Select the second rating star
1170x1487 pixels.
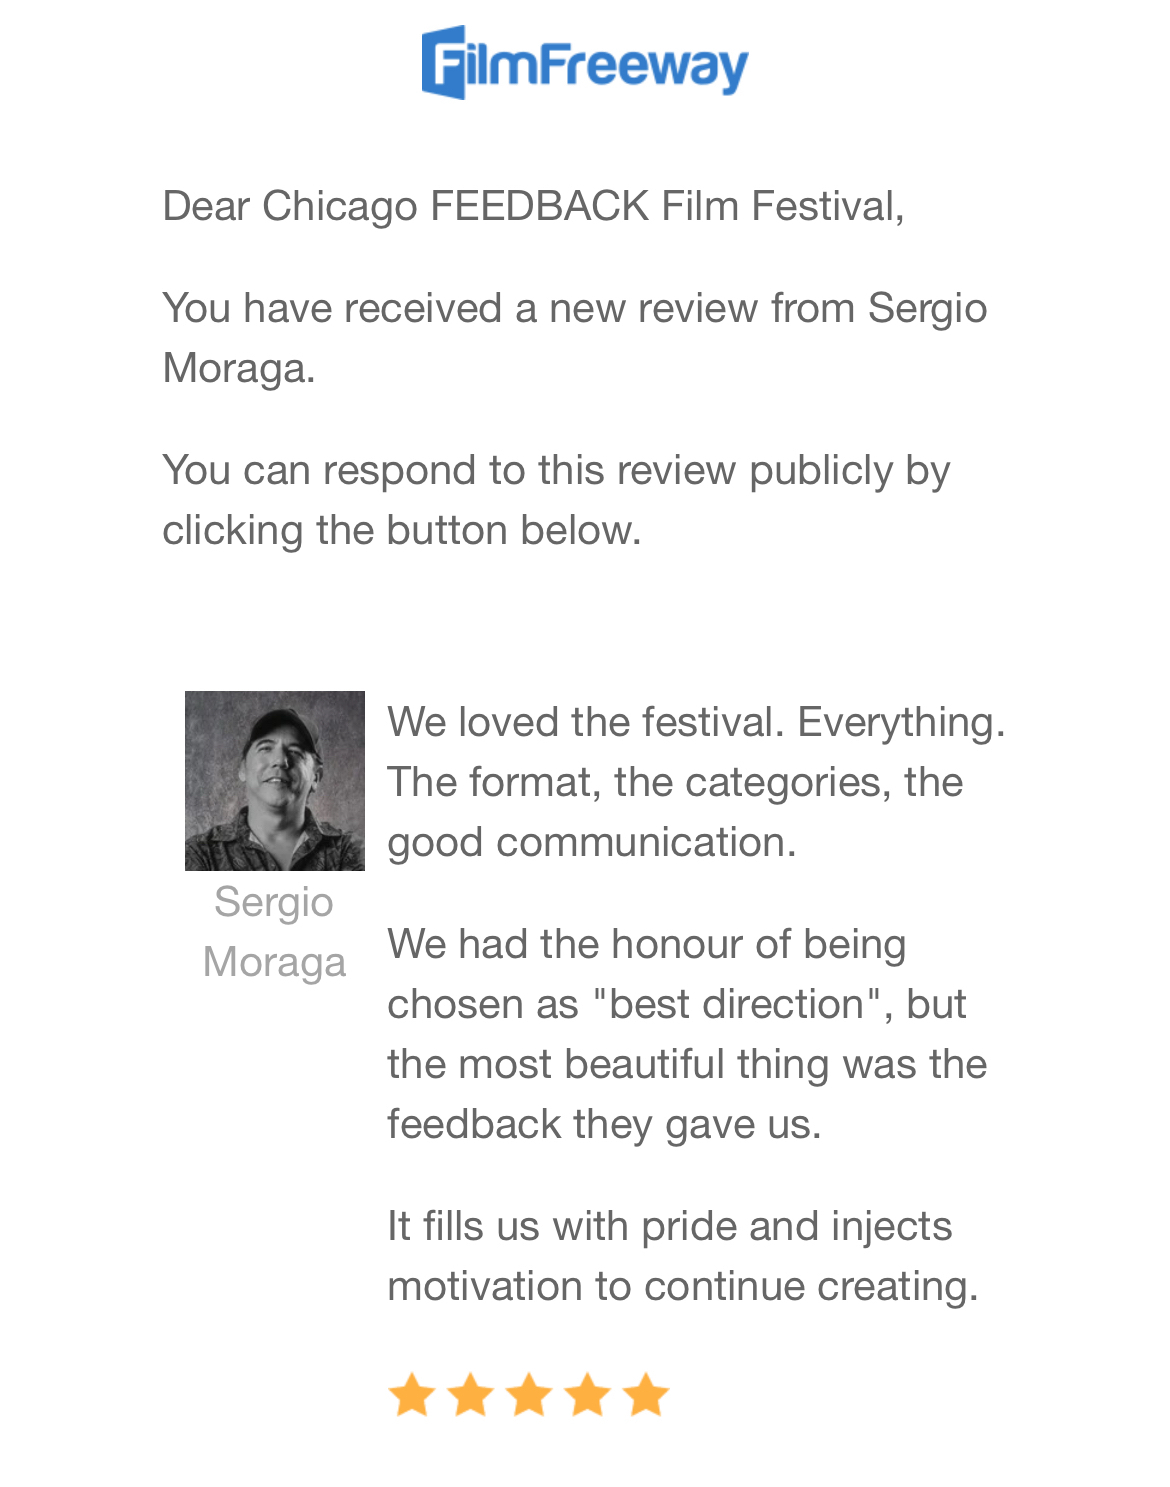[470, 1394]
